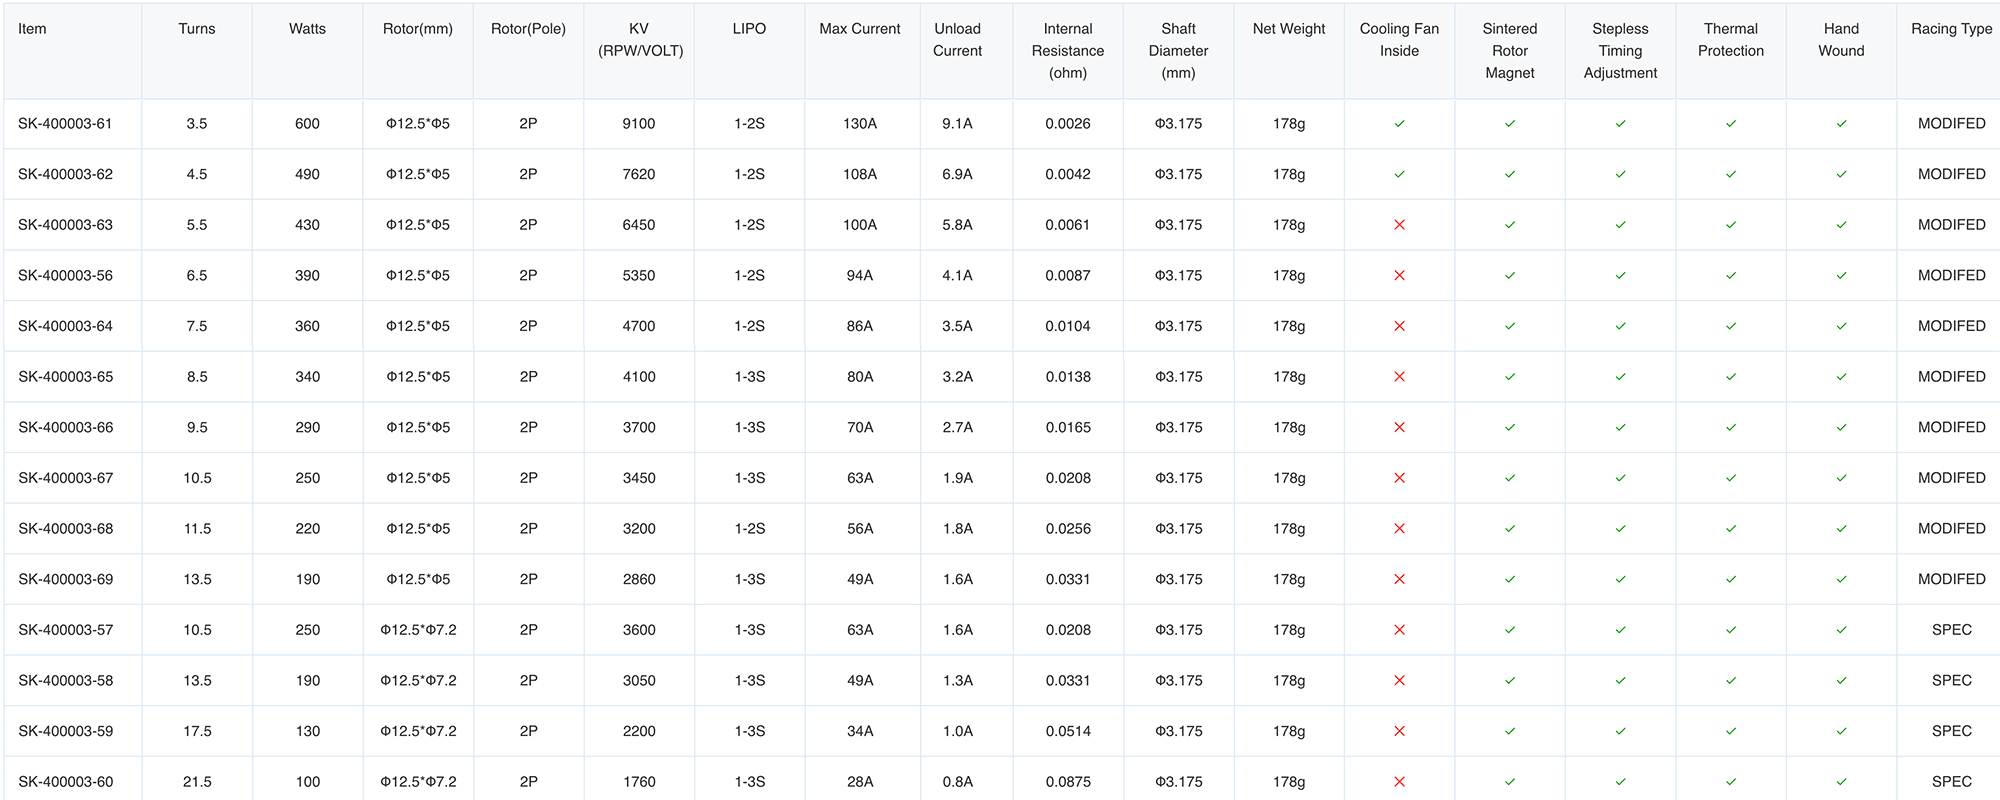This screenshot has width=2000, height=800.
Task: Click Cooling Fan check mark for SK-400003-61
Action: point(1399,124)
